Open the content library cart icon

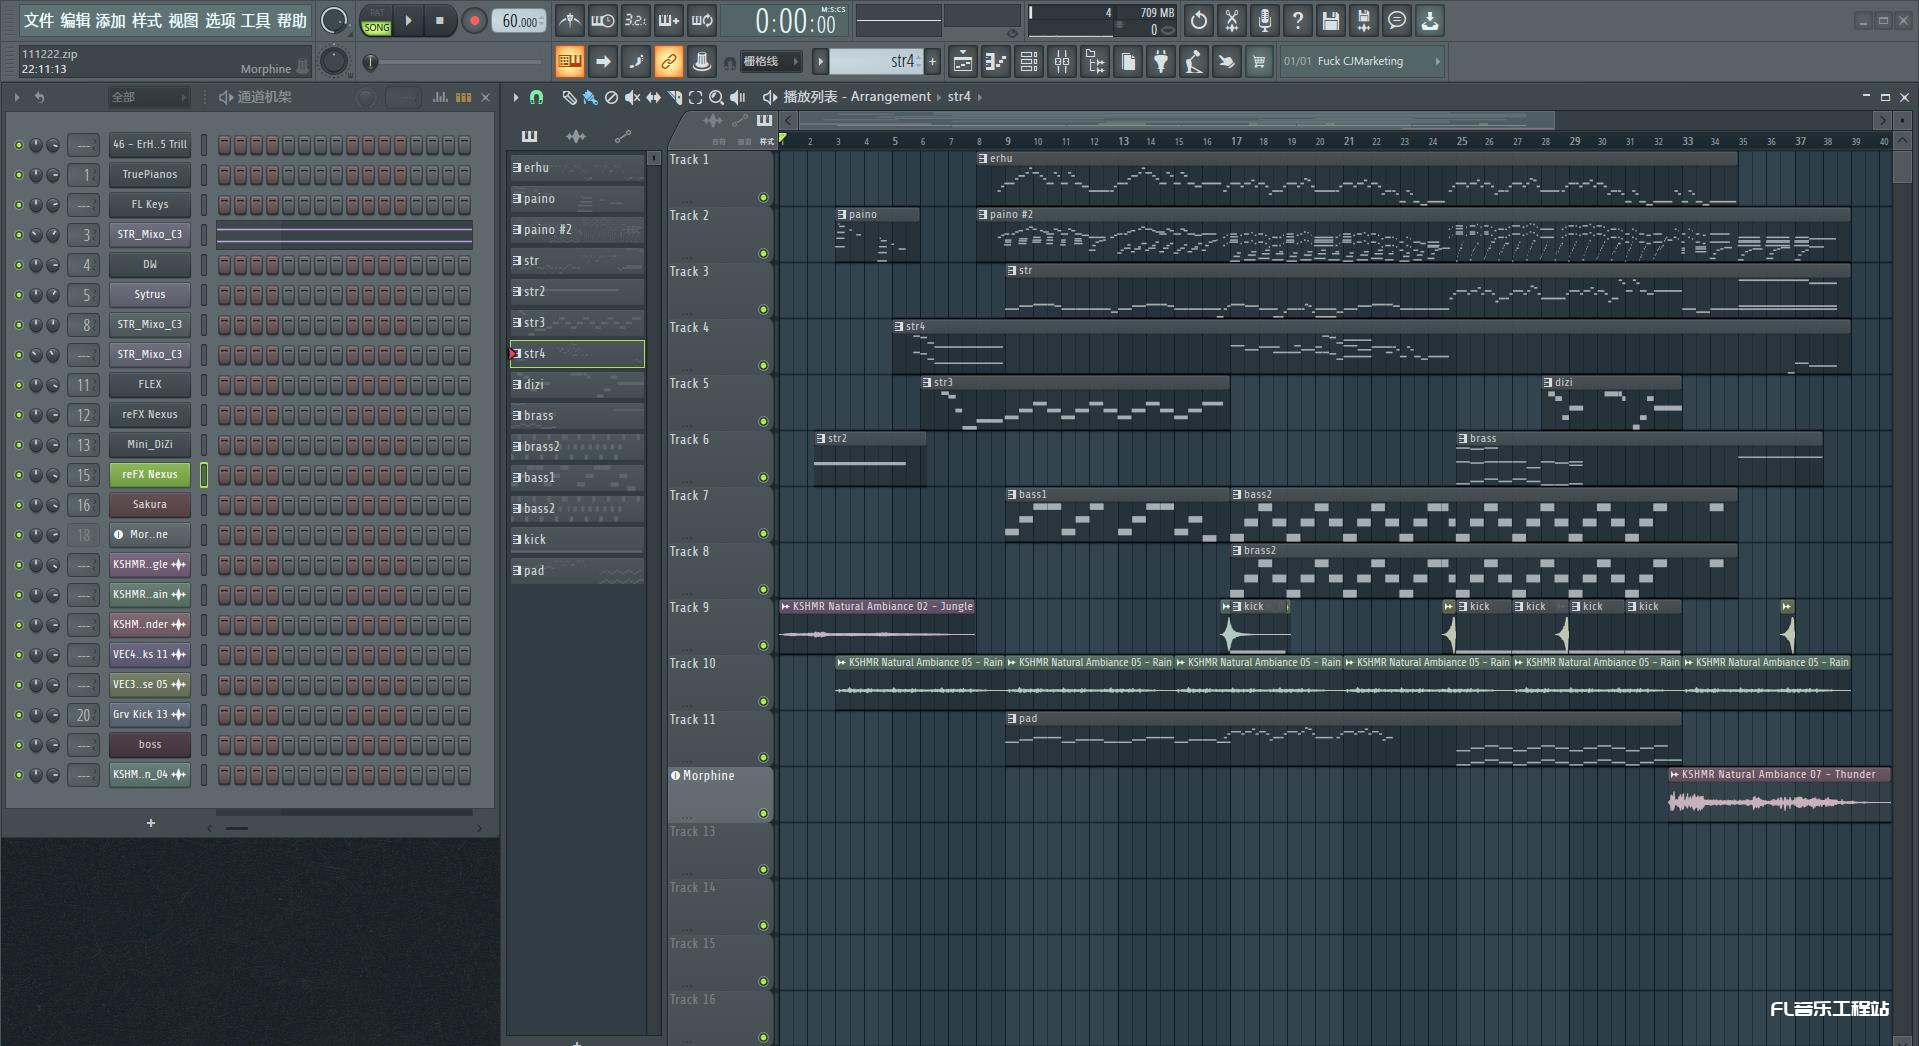[1259, 62]
